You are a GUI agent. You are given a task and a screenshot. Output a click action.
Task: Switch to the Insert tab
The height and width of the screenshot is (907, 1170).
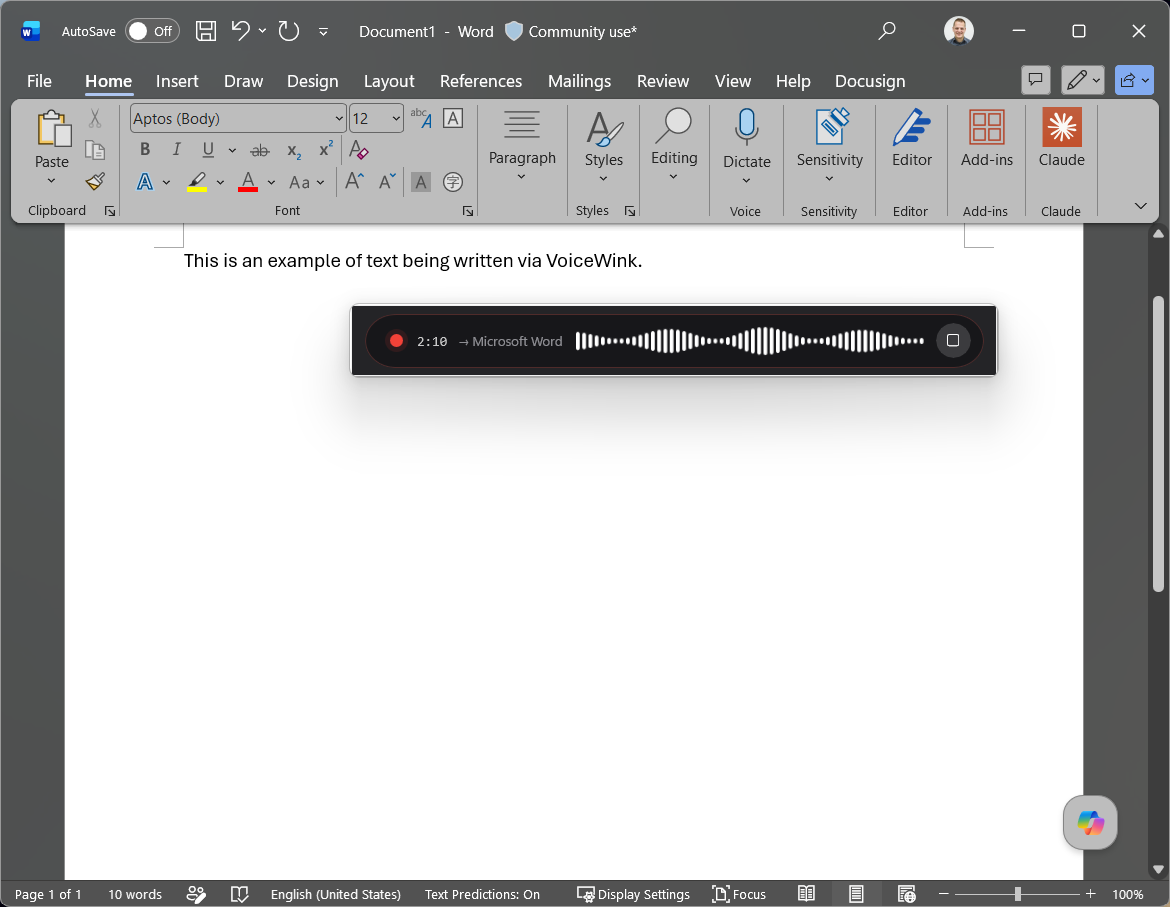[x=177, y=81]
